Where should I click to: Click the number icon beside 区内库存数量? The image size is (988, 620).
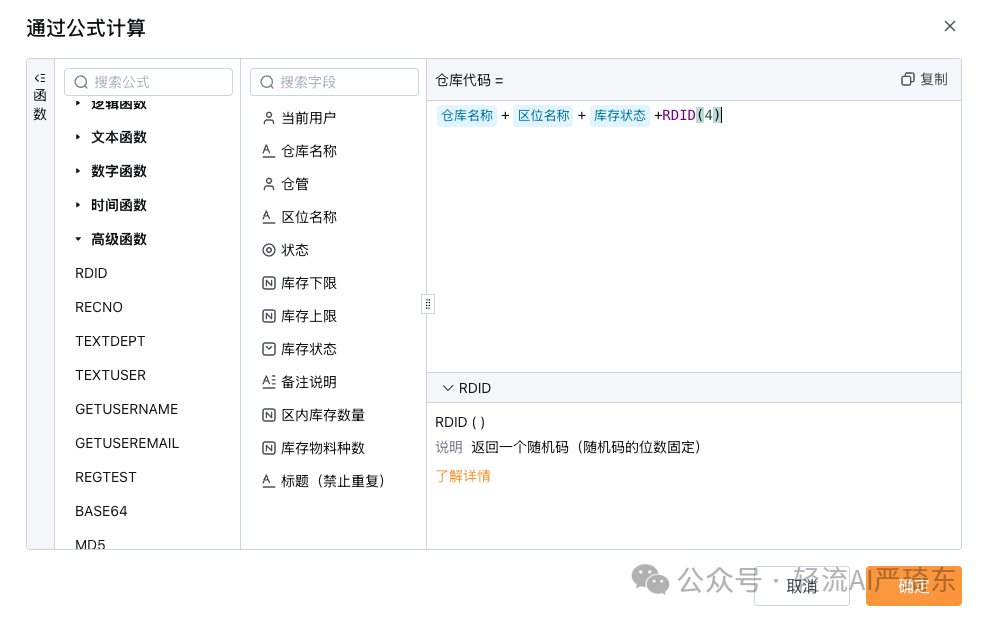pos(268,414)
